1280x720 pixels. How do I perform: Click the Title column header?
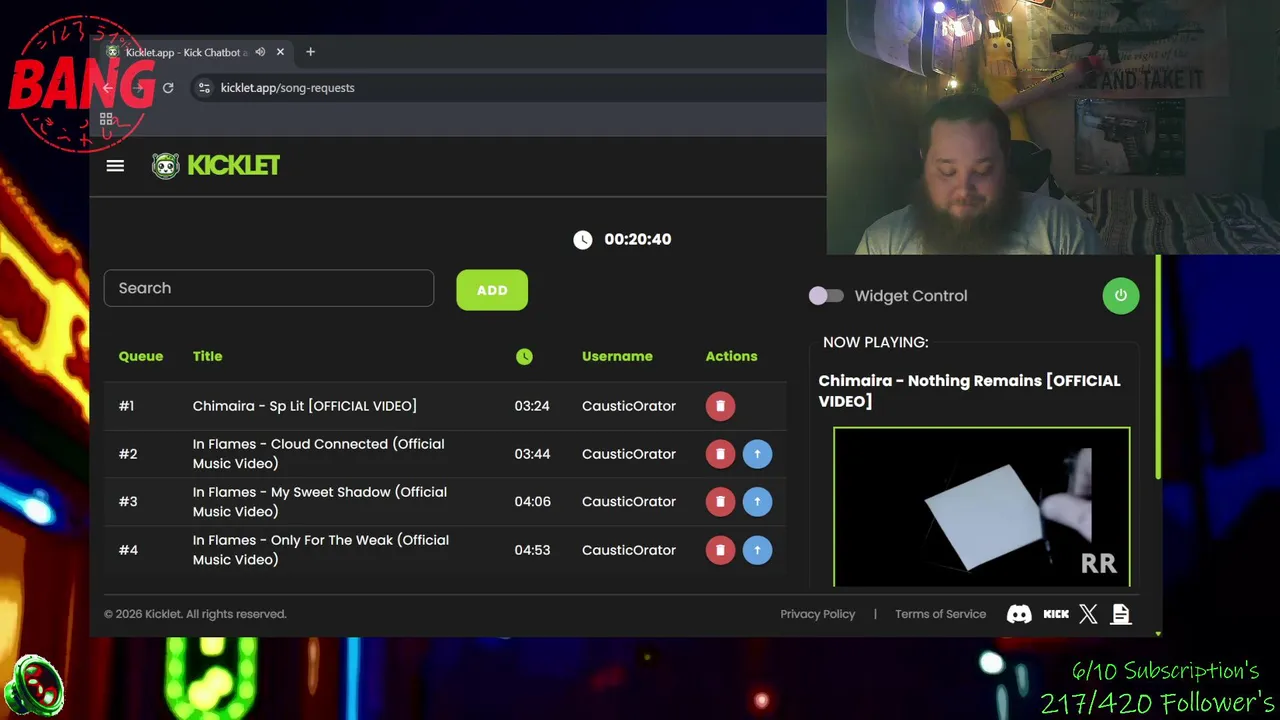tap(207, 356)
